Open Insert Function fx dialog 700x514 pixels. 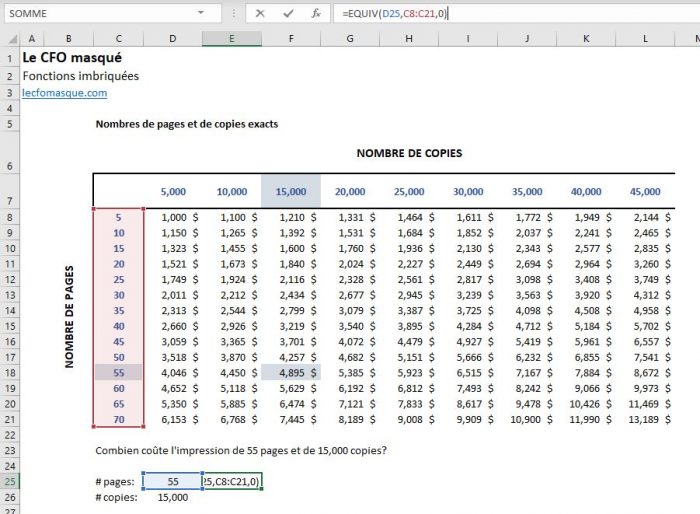316,13
